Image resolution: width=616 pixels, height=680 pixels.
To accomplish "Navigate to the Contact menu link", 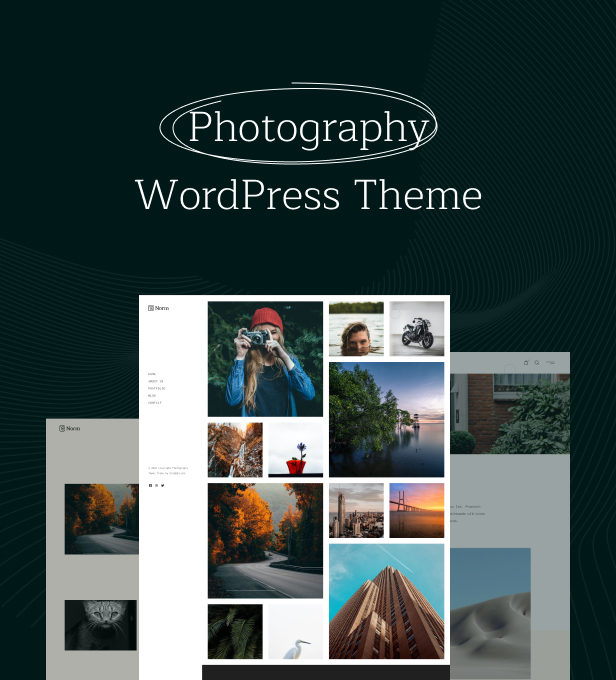I will pos(155,403).
